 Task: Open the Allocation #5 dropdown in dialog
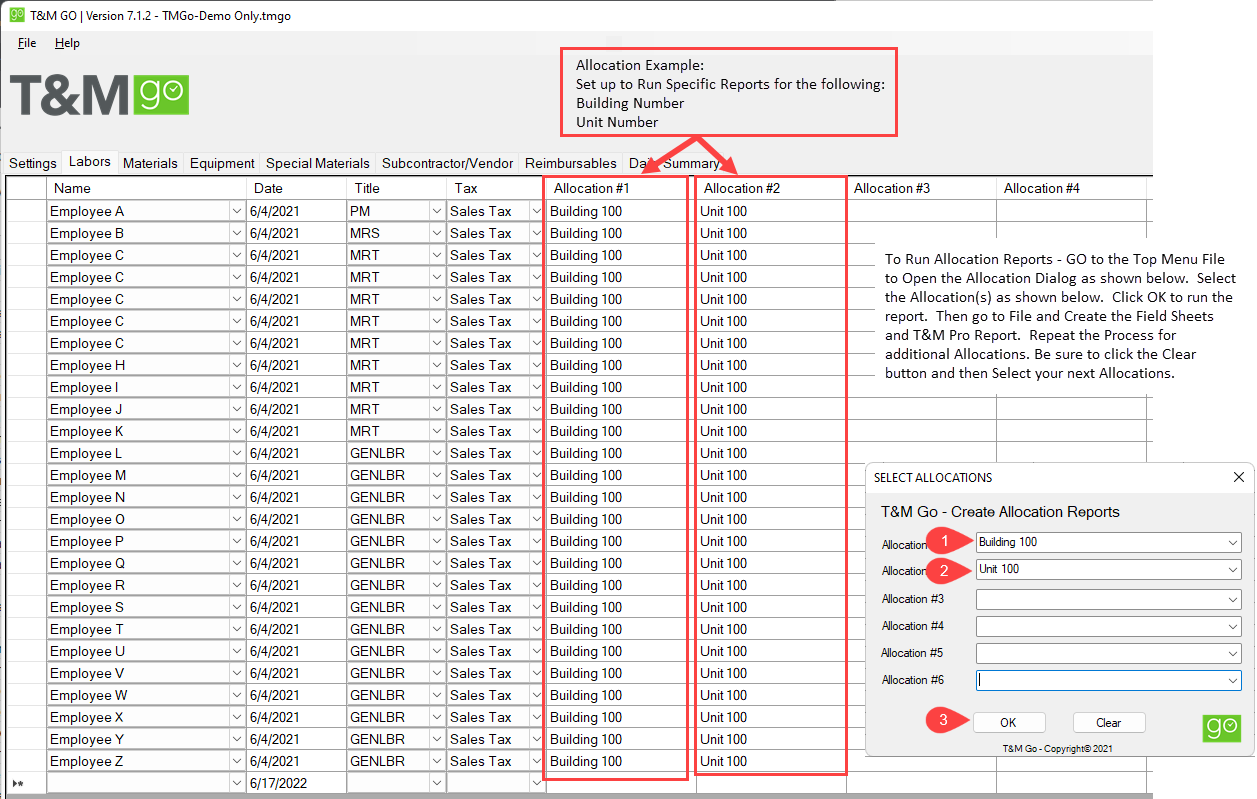click(1232, 653)
